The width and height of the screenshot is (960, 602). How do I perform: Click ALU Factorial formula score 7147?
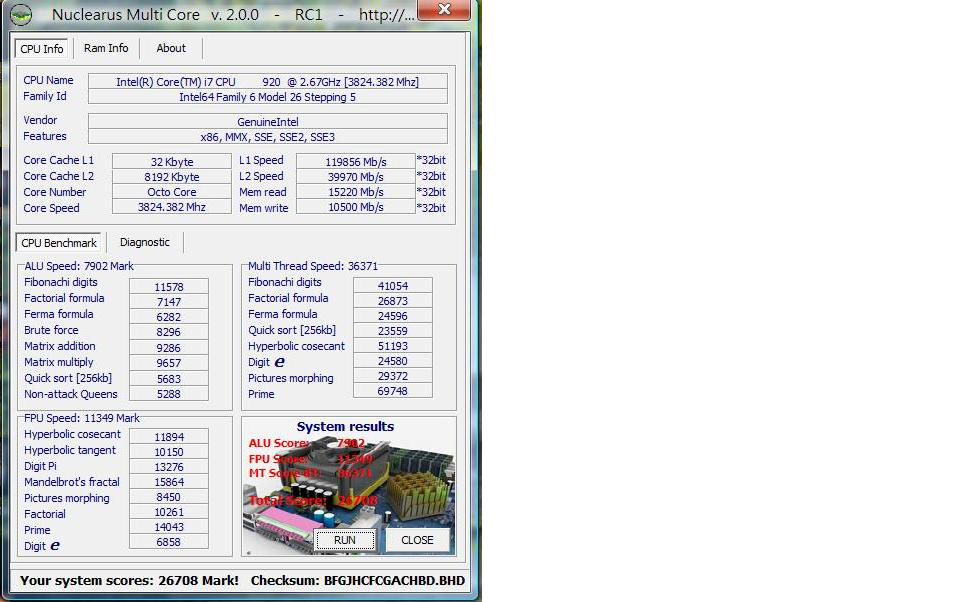(x=169, y=302)
